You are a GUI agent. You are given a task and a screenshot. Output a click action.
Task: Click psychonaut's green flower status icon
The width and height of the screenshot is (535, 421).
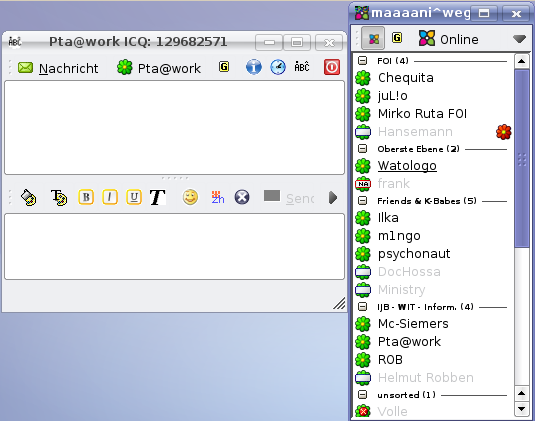tap(363, 254)
